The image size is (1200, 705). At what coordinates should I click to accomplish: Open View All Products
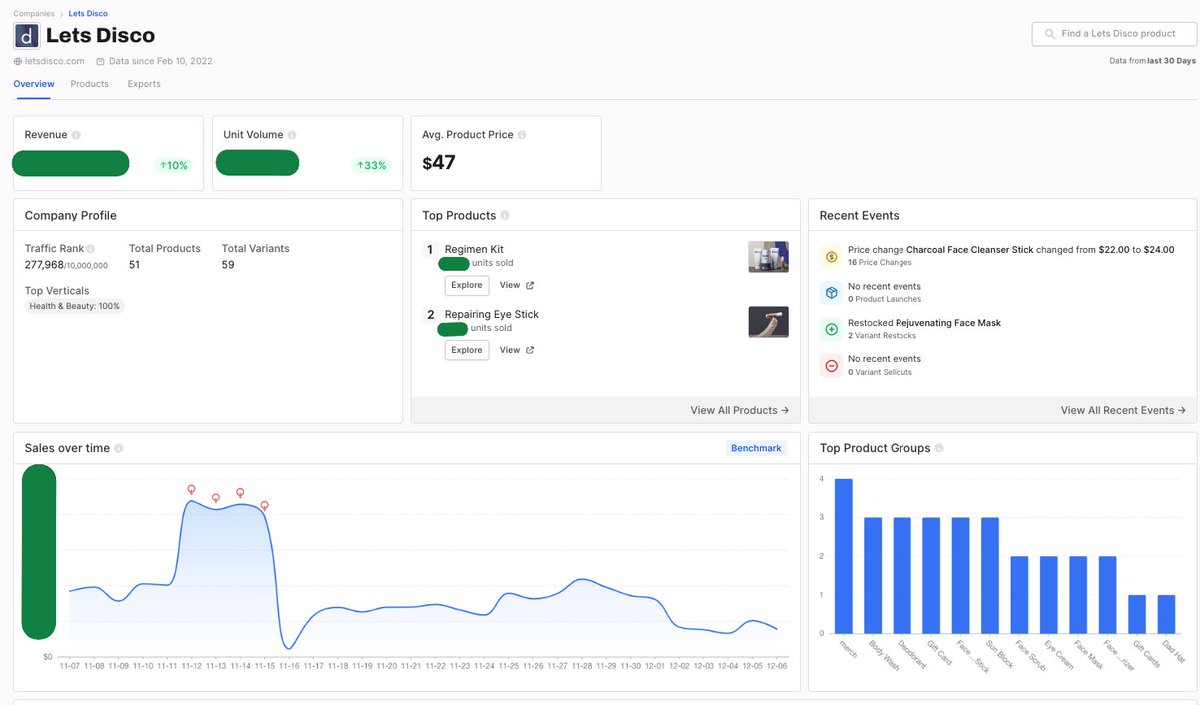[x=739, y=410]
